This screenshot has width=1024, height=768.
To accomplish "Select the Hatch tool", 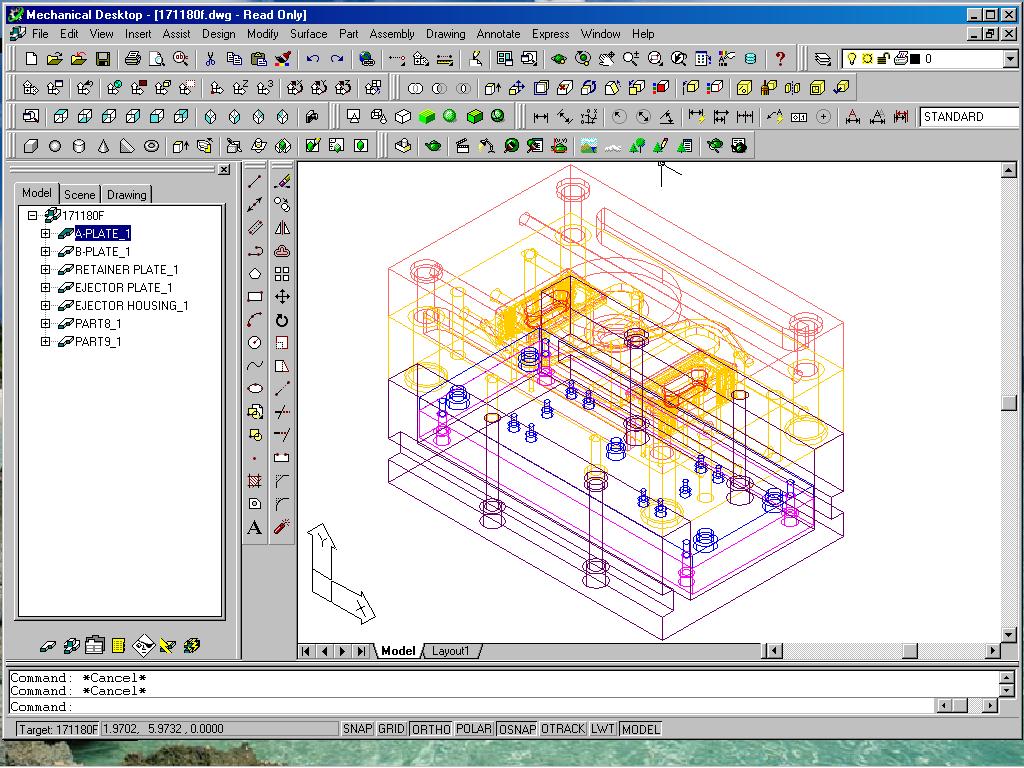I will (x=255, y=481).
